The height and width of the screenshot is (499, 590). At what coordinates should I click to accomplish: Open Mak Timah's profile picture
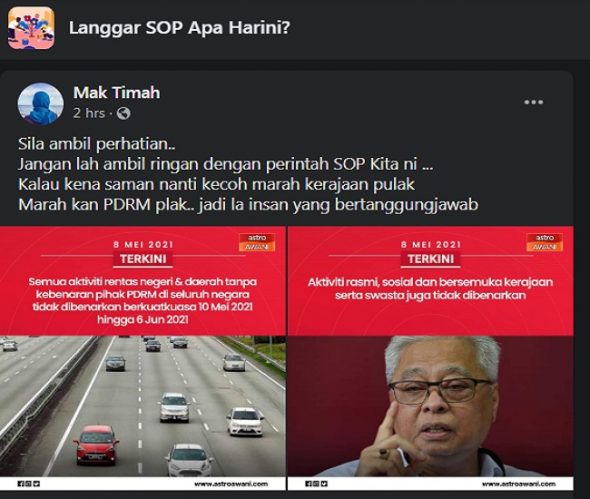click(x=40, y=103)
